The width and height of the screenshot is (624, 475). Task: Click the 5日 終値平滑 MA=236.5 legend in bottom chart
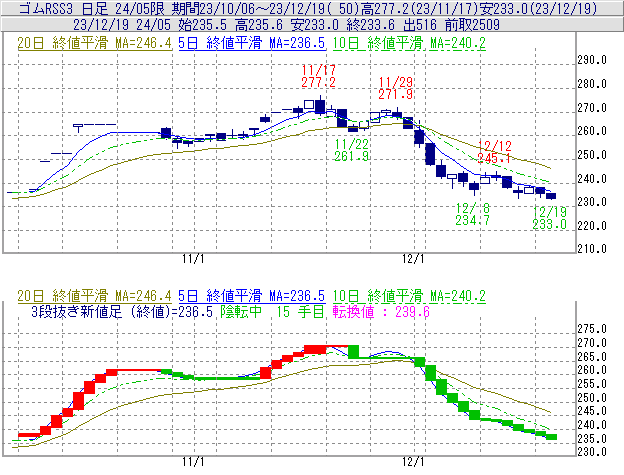[x=252, y=296]
